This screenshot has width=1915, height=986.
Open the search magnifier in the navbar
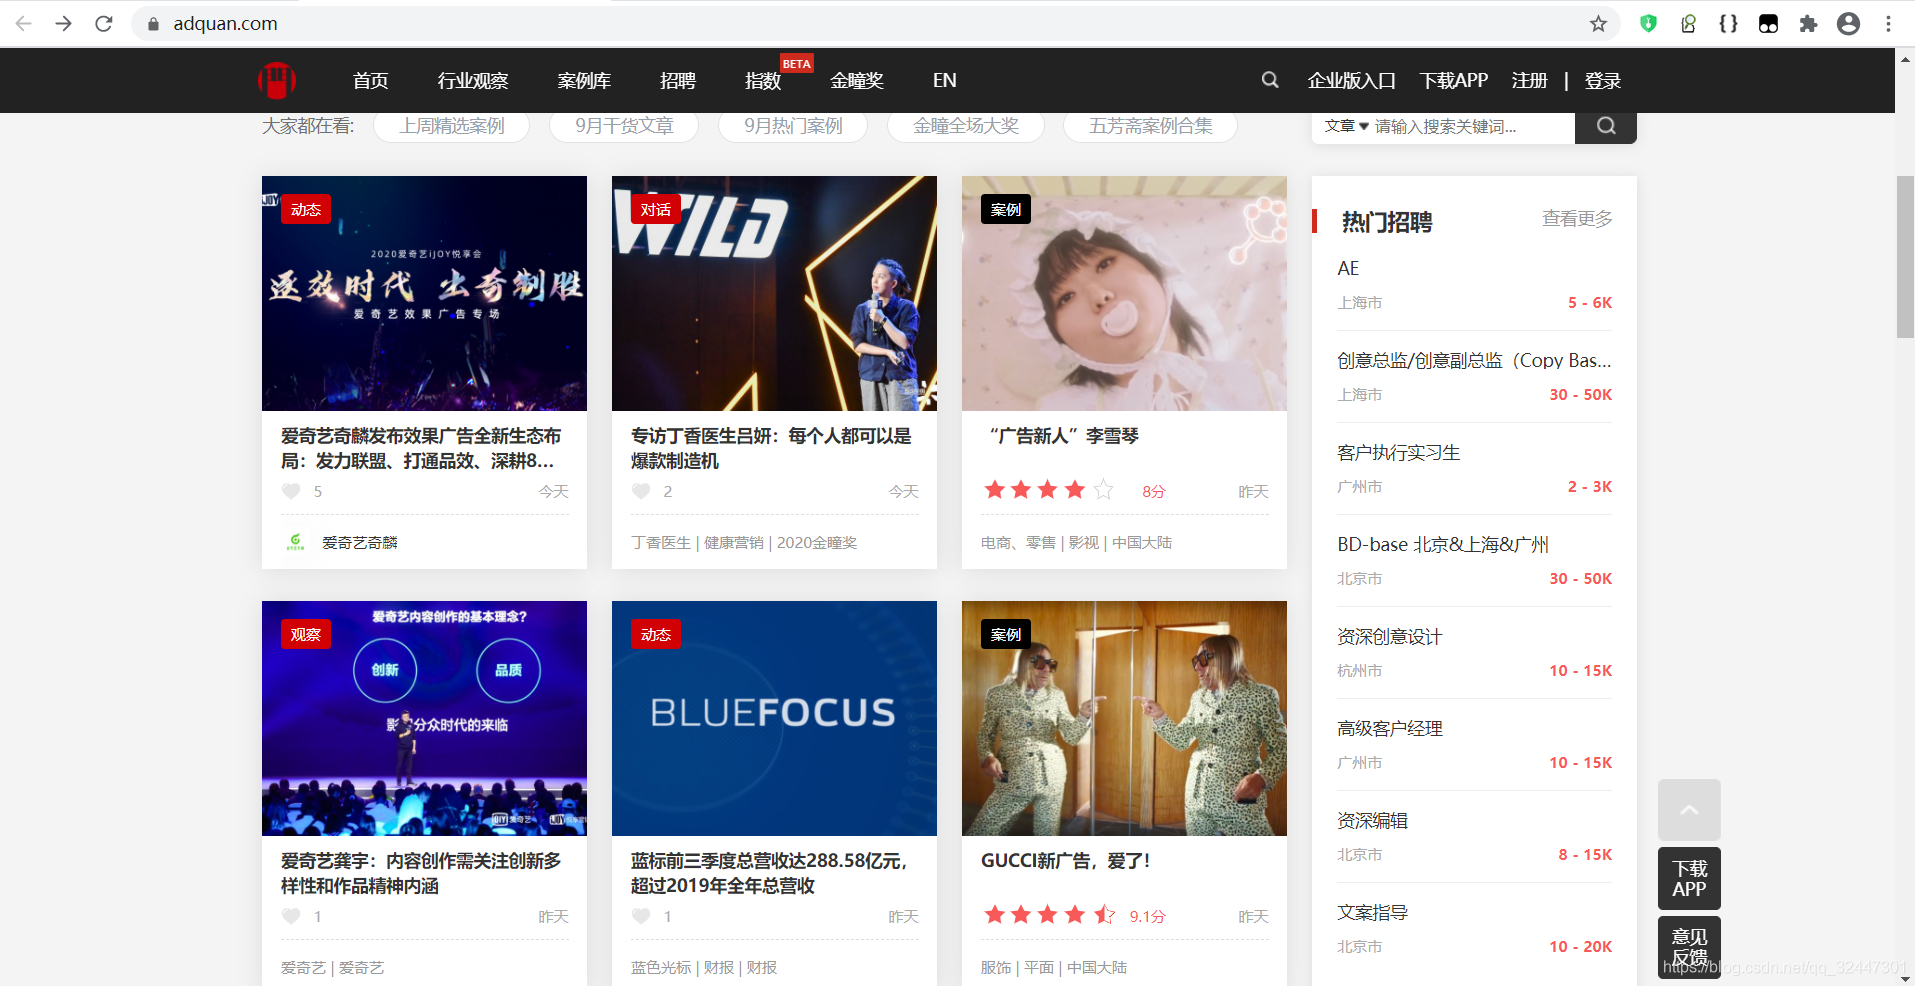point(1270,80)
